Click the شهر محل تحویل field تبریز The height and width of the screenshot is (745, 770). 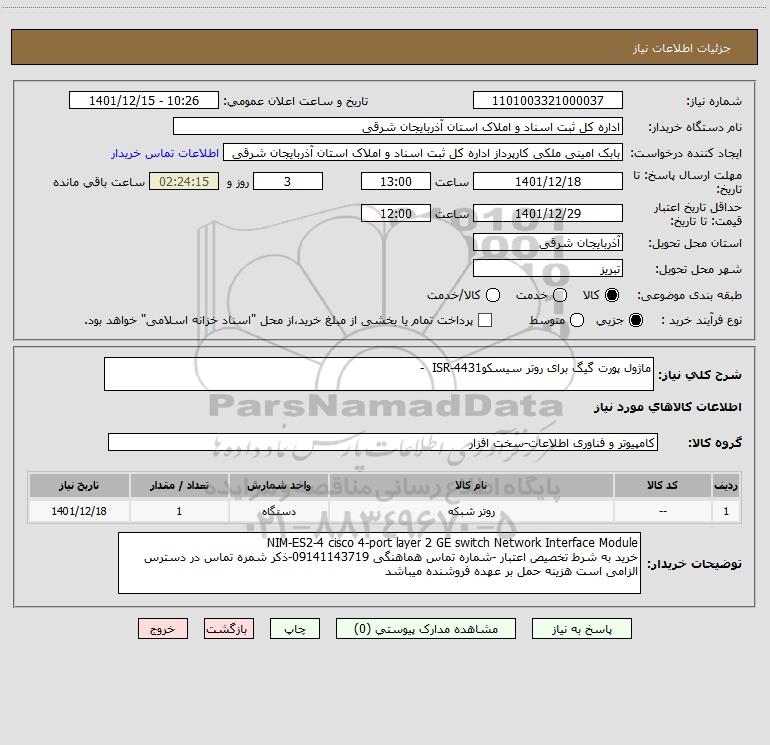pyautogui.click(x=548, y=268)
